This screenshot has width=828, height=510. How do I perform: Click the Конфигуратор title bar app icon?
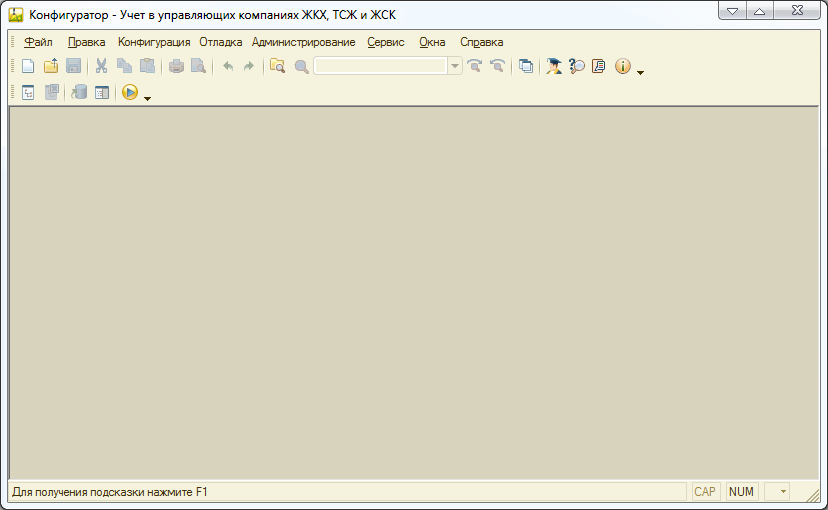16,15
